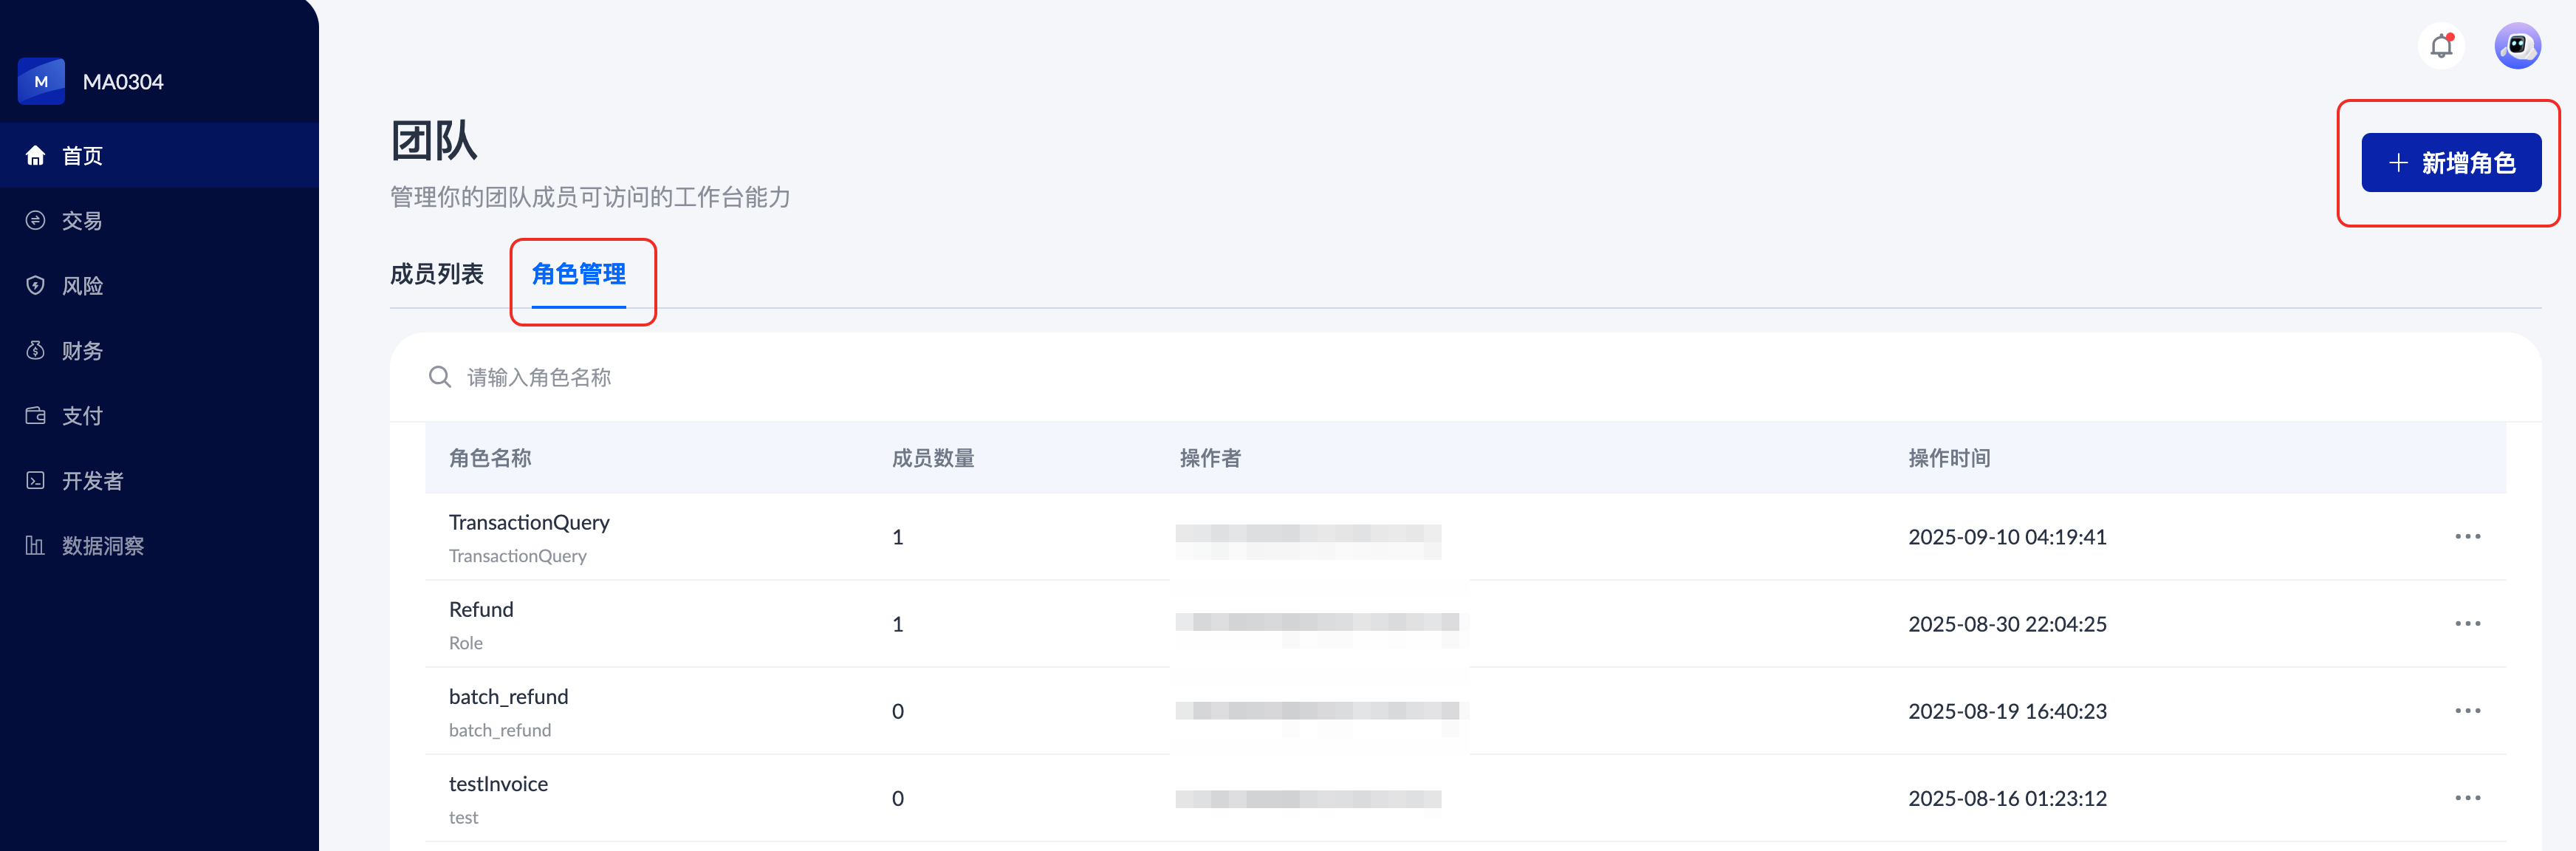Switch to the 成员列表 tab
This screenshot has height=851, width=2576.
pos(437,274)
